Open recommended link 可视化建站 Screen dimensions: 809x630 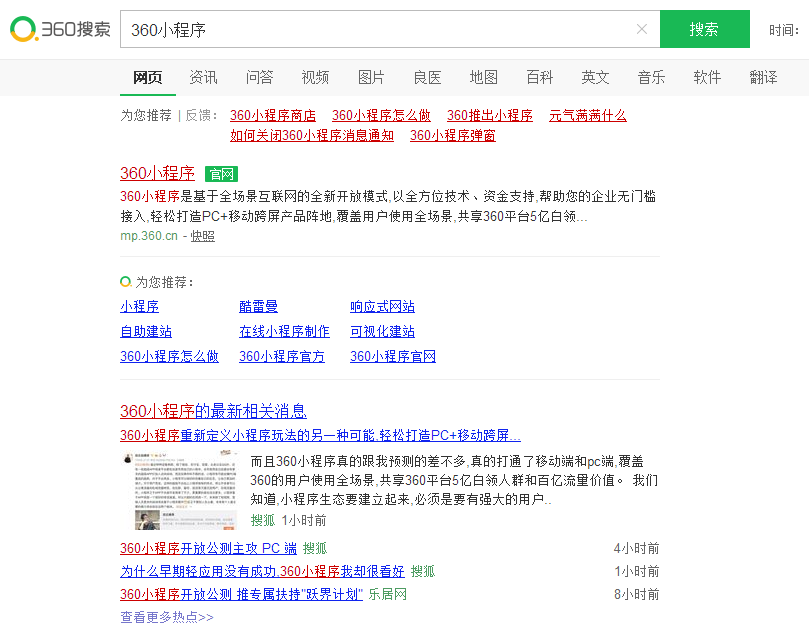(382, 331)
